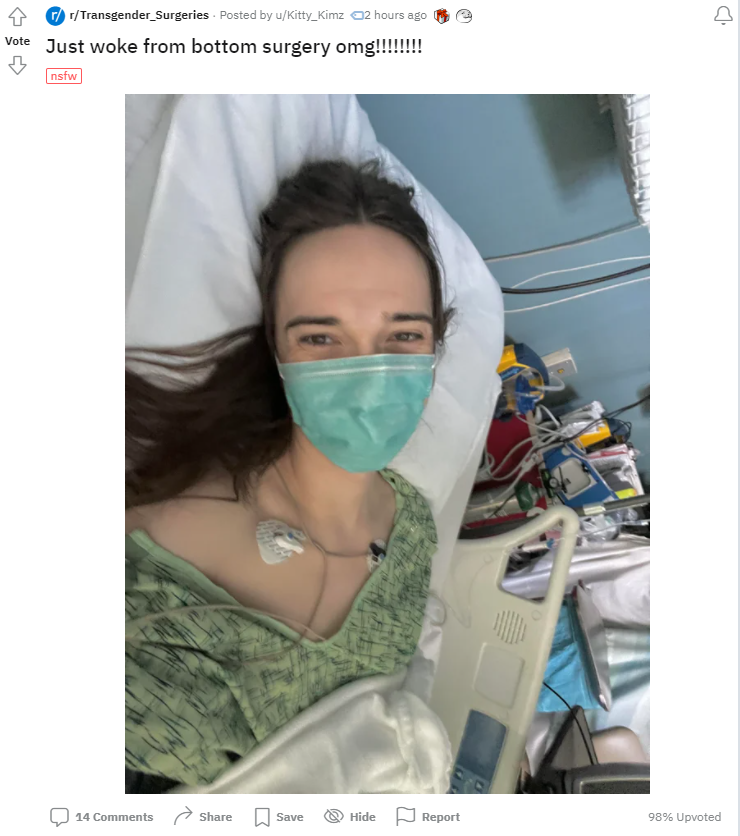The image size is (740, 836).
Task: Click the blue subreddit avatar icon
Action: point(55,15)
